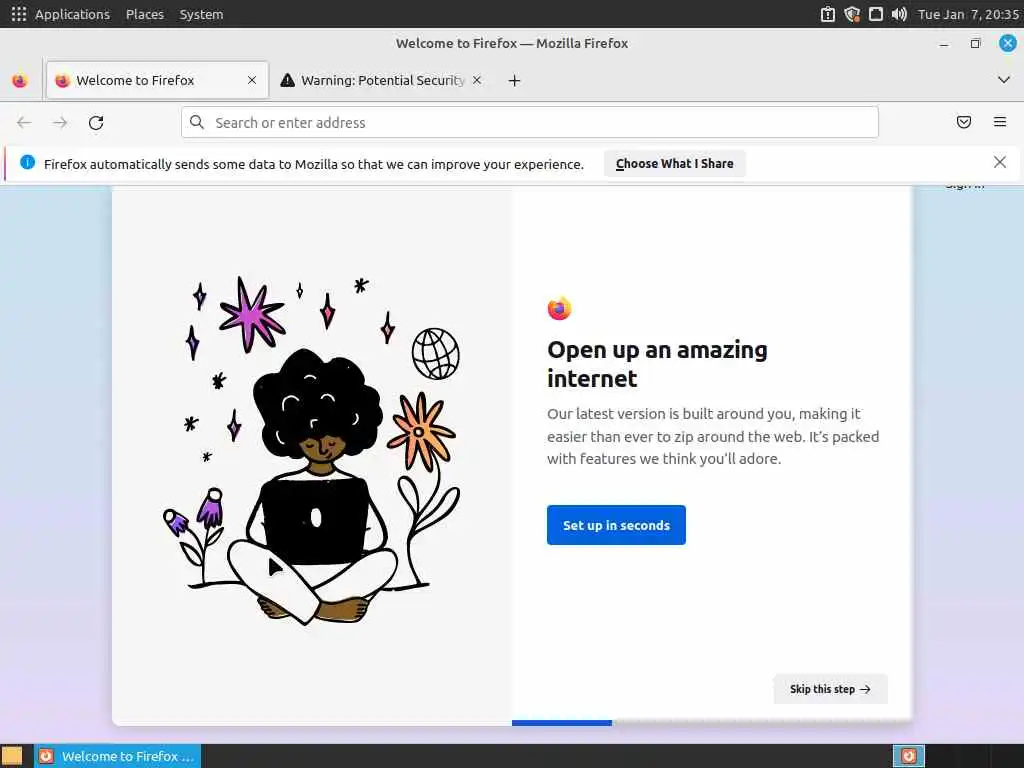Close the Firefox window with blue X
The image size is (1024, 768).
pyautogui.click(x=1008, y=44)
